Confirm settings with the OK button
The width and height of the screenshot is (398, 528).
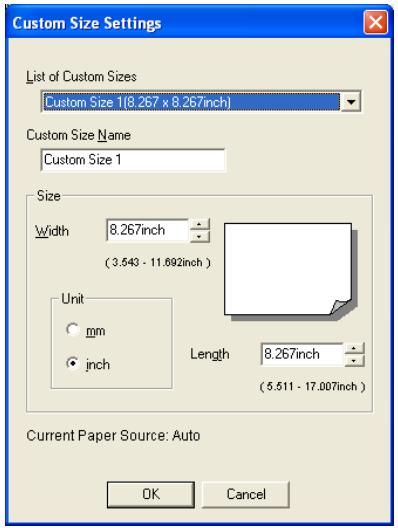coord(151,494)
